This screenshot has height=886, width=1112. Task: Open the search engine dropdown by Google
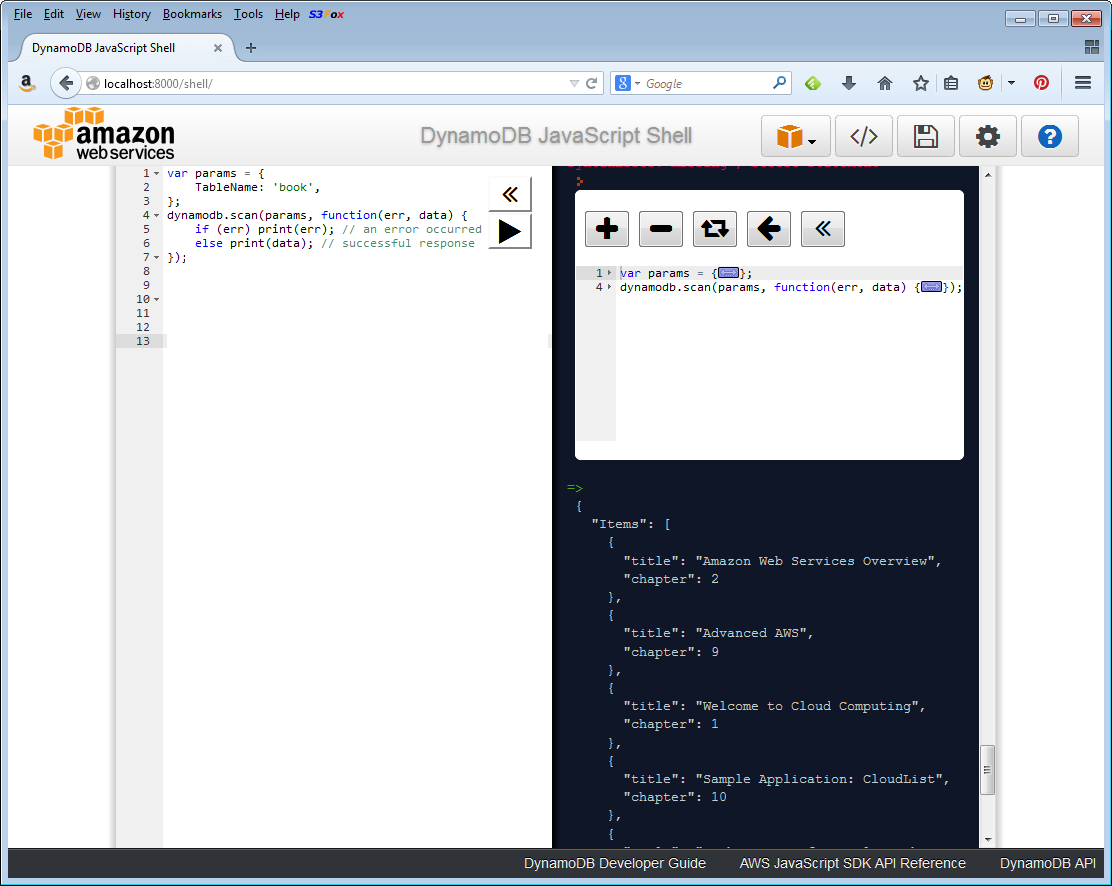point(627,84)
